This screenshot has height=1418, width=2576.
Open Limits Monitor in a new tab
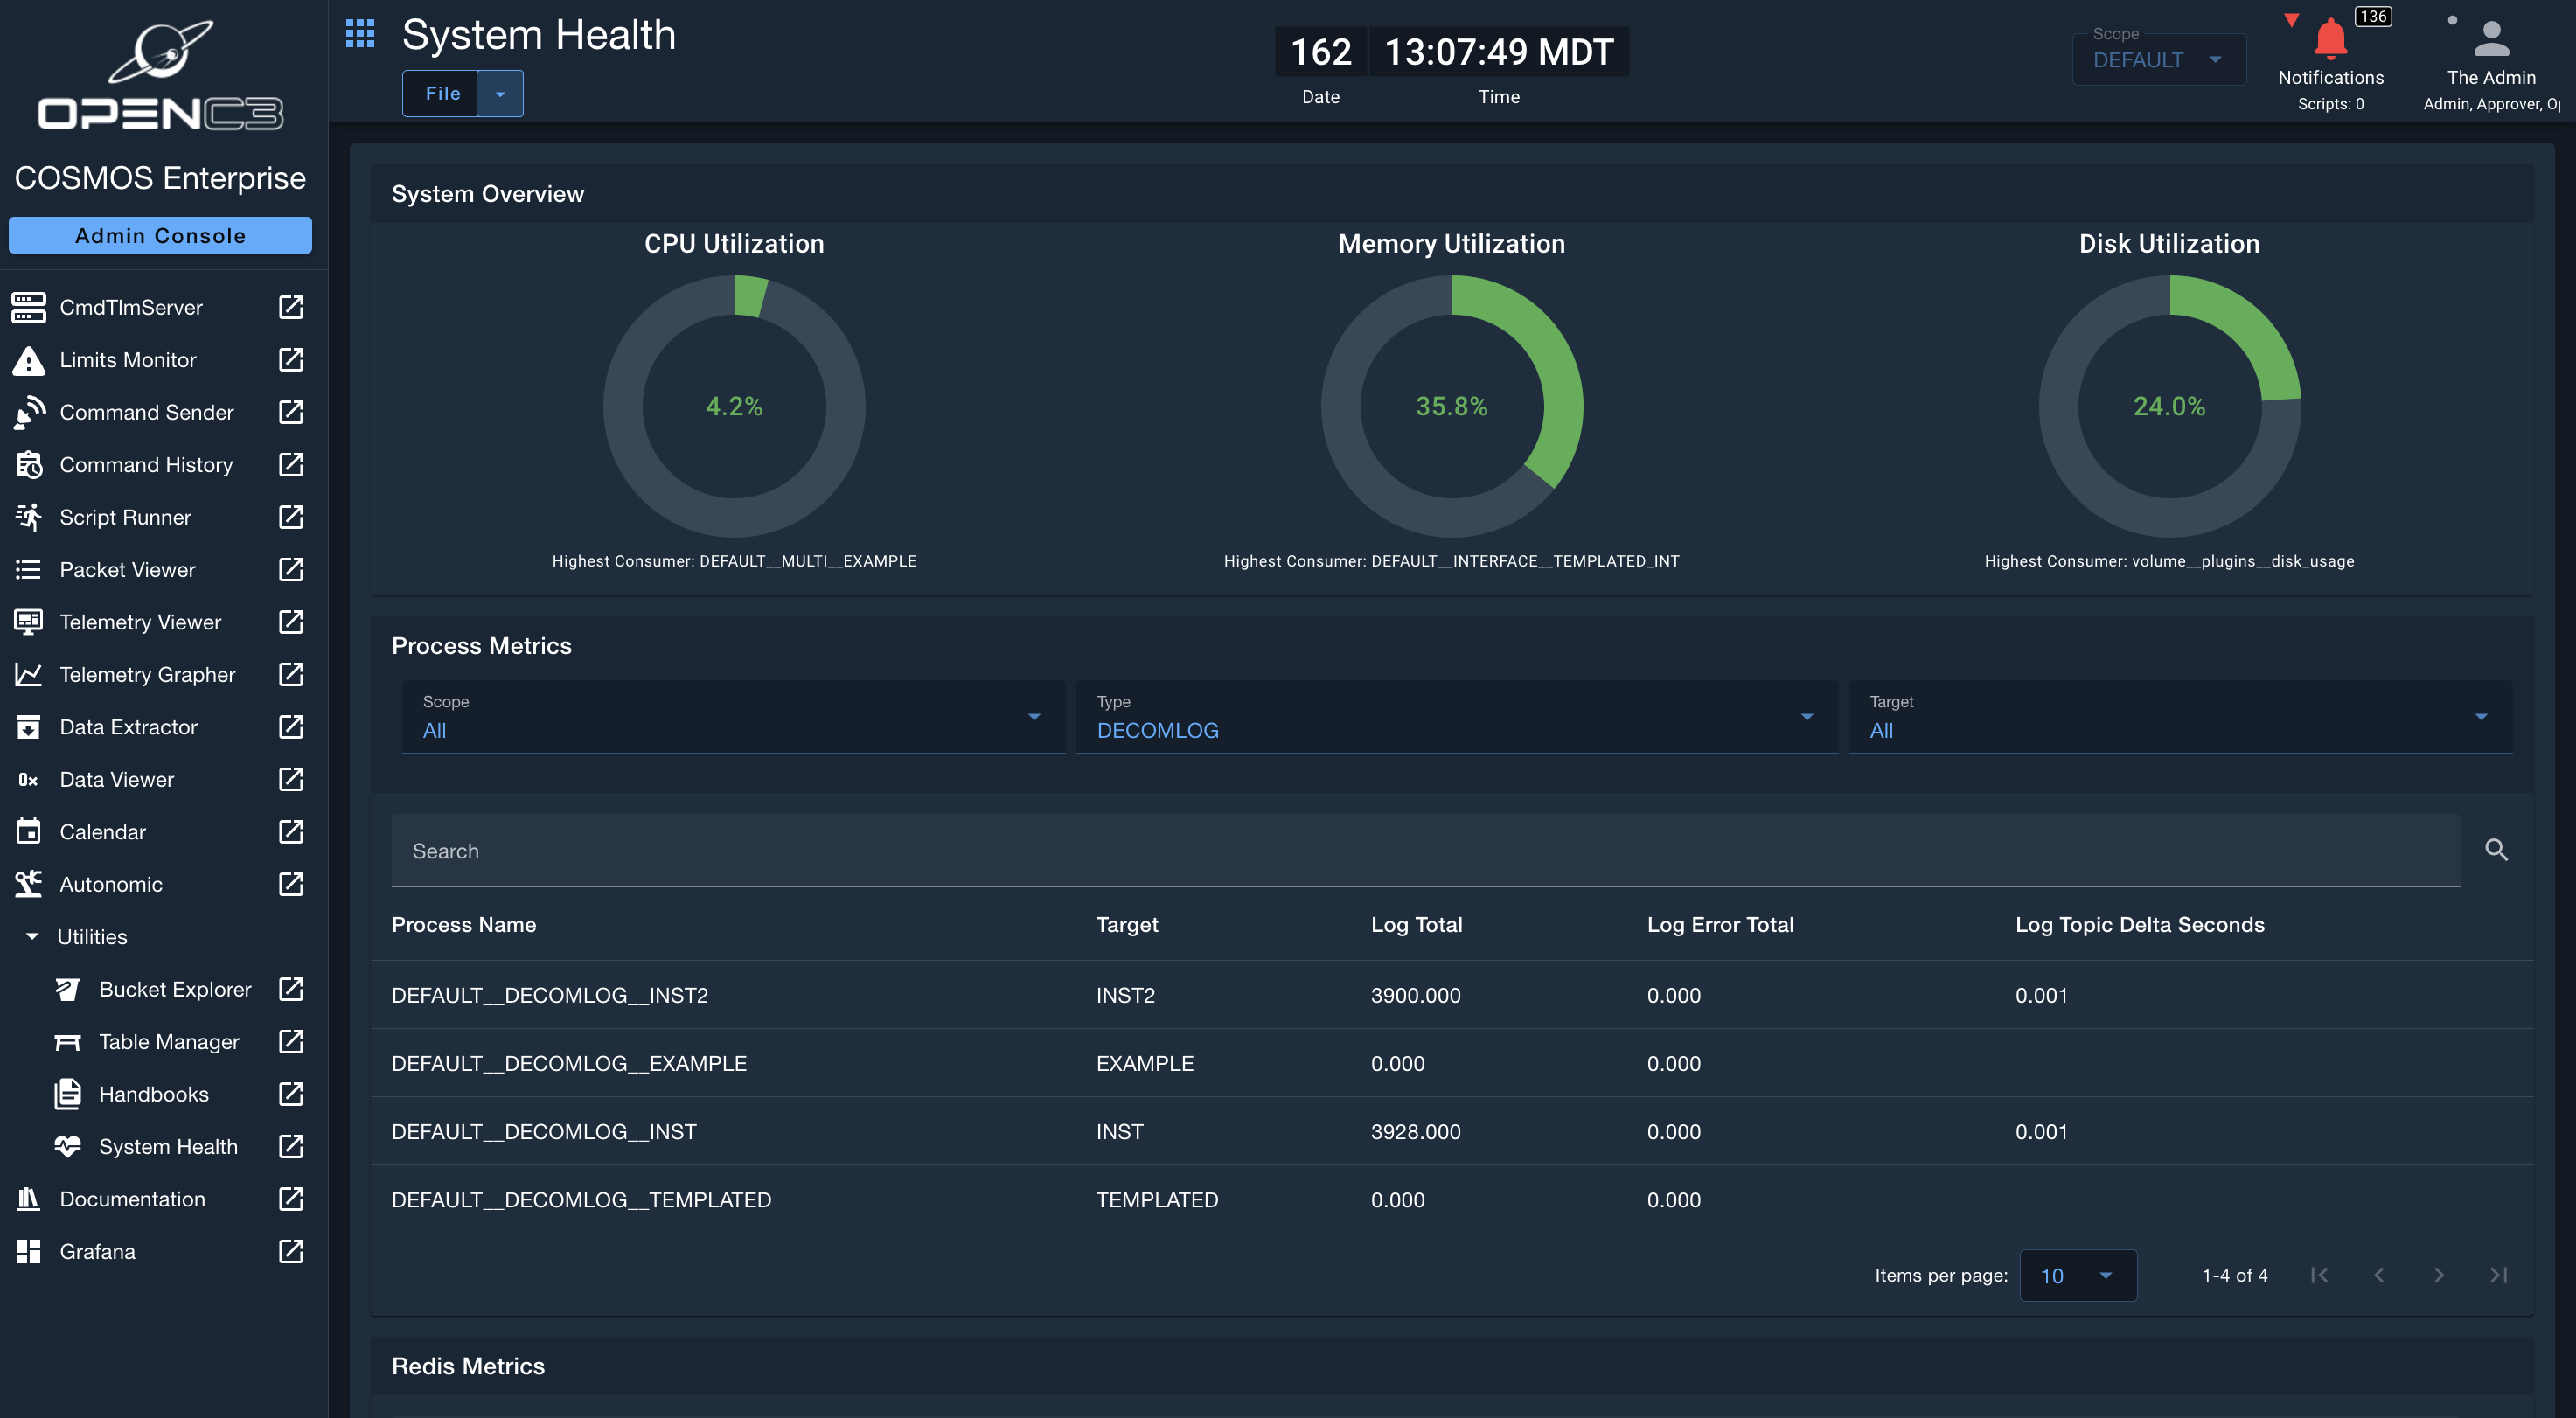click(x=291, y=359)
